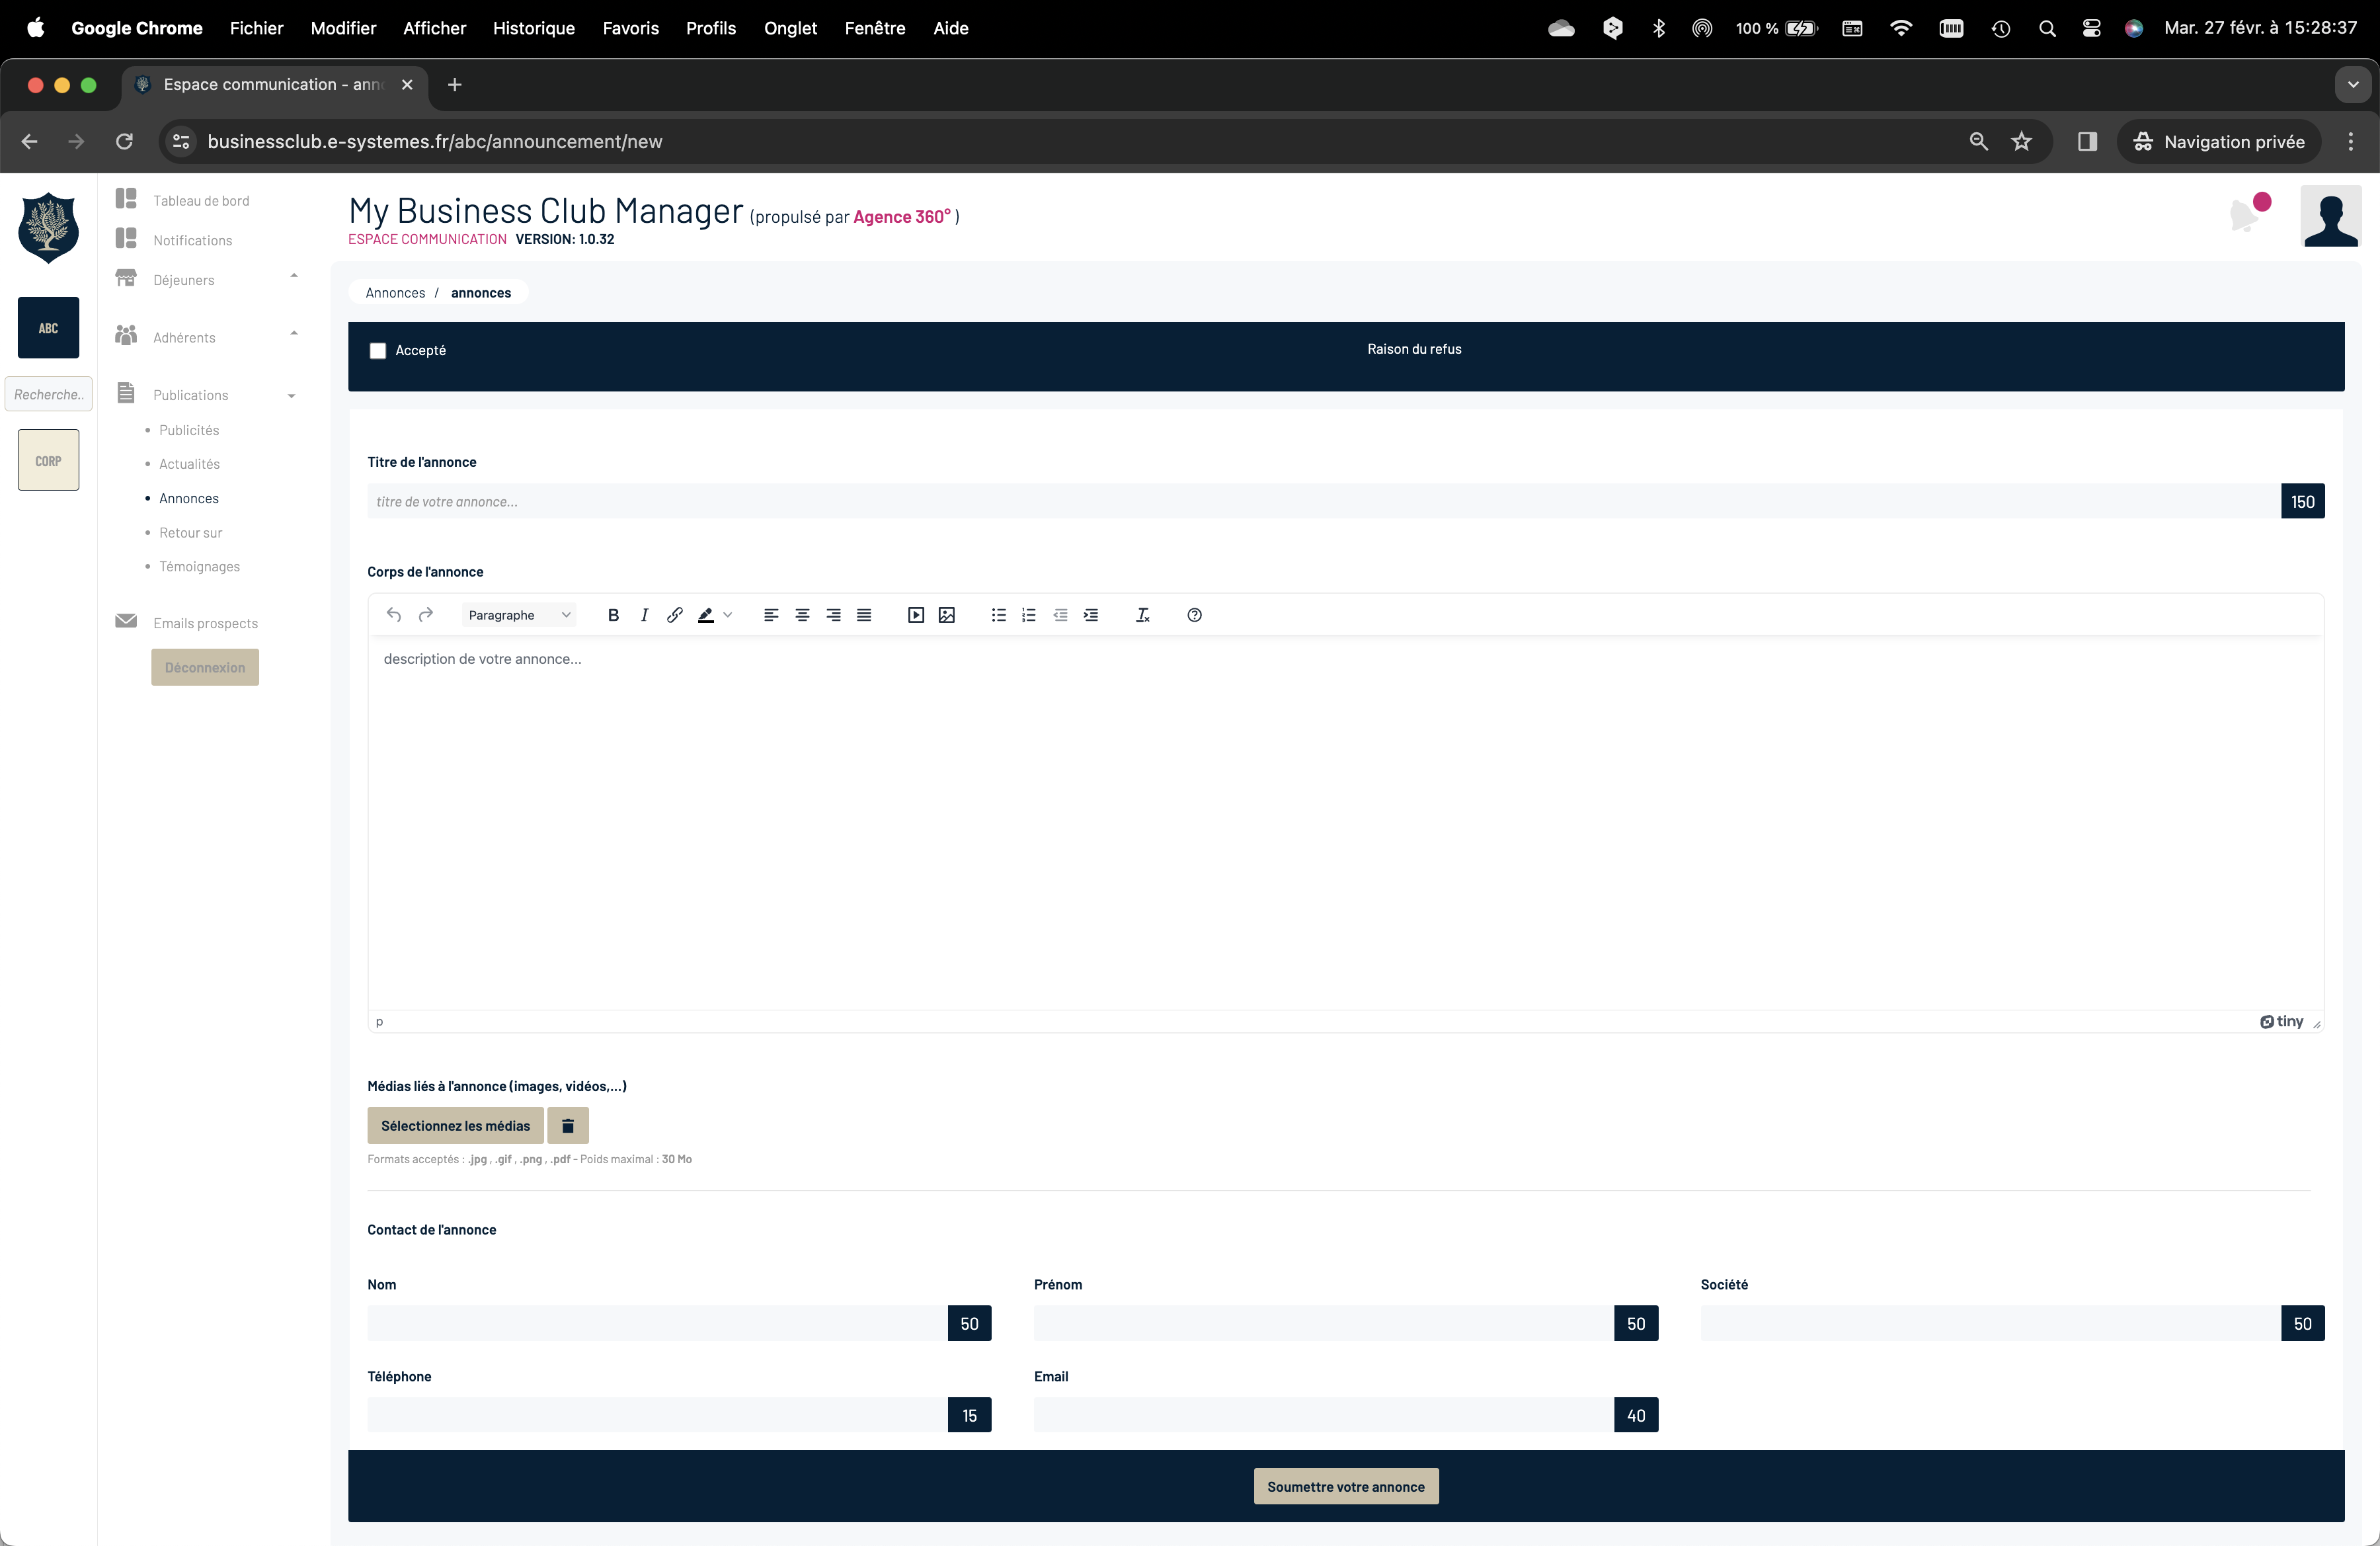Viewport: 2380px width, 1546px height.
Task: Toggle bold formatting in editor
Action: [613, 615]
